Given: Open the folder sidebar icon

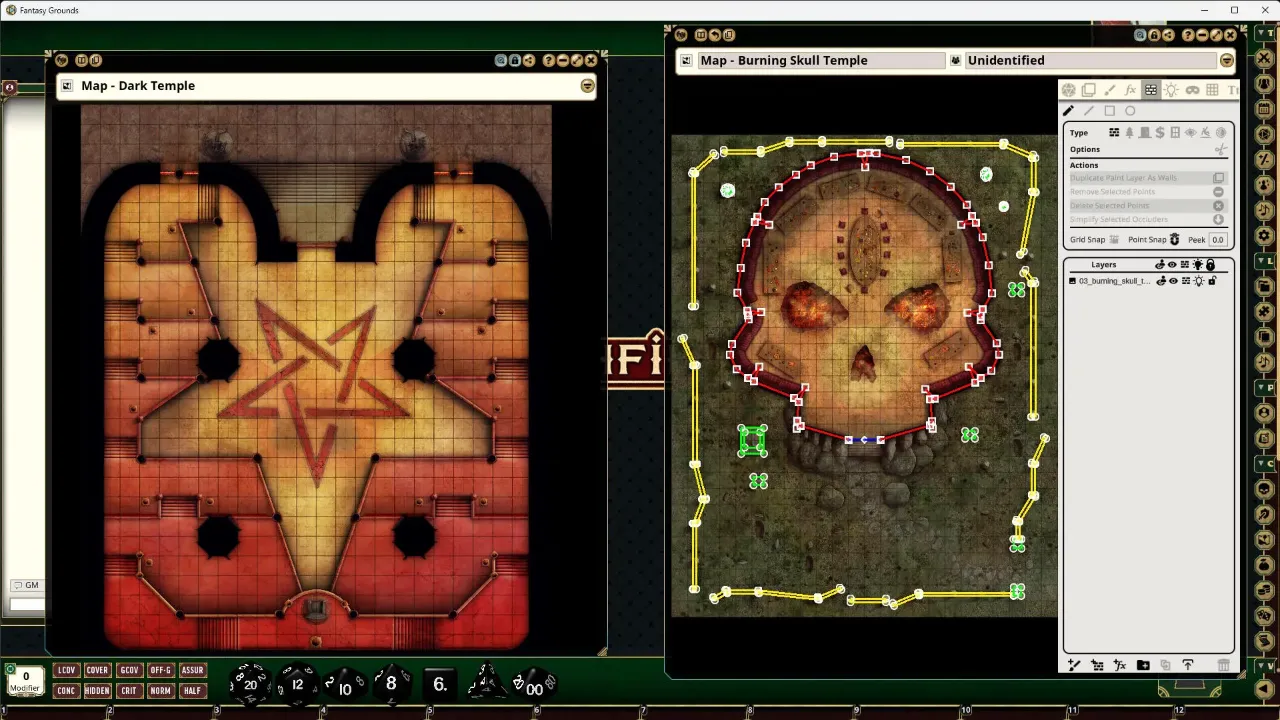Looking at the screenshot, I should tap(1264, 286).
